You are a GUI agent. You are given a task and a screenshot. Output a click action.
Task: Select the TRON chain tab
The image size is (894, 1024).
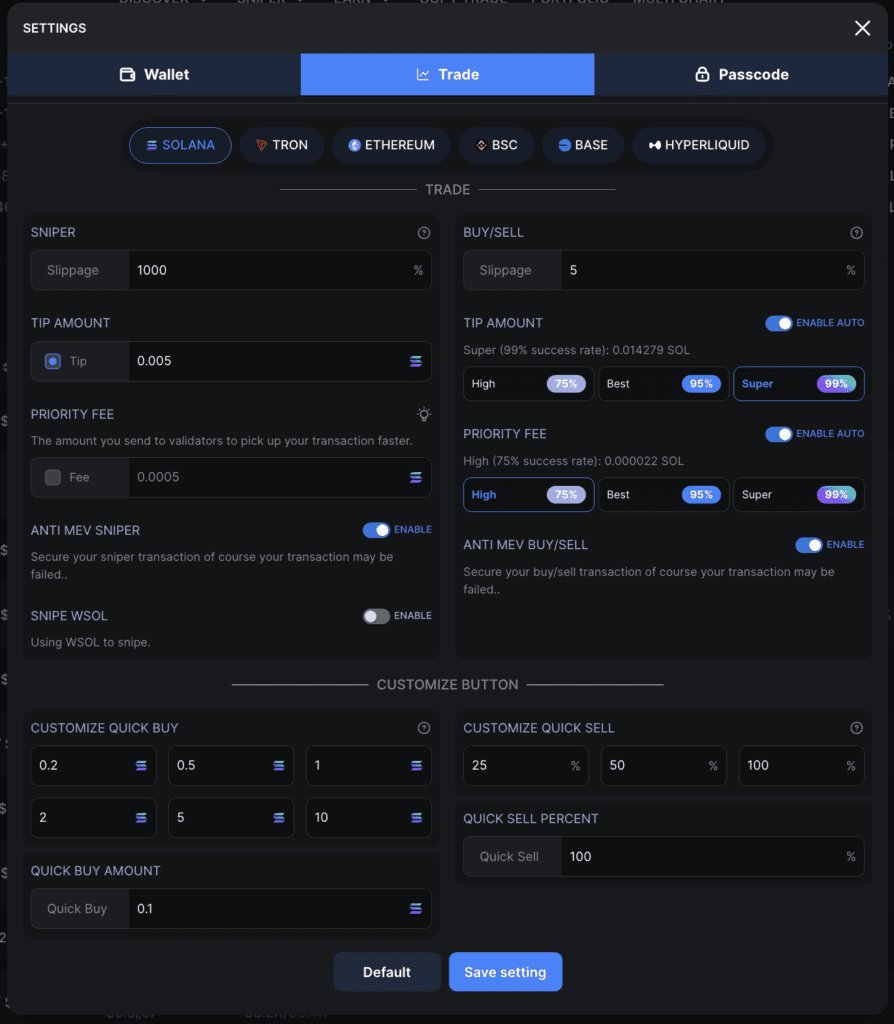281,145
